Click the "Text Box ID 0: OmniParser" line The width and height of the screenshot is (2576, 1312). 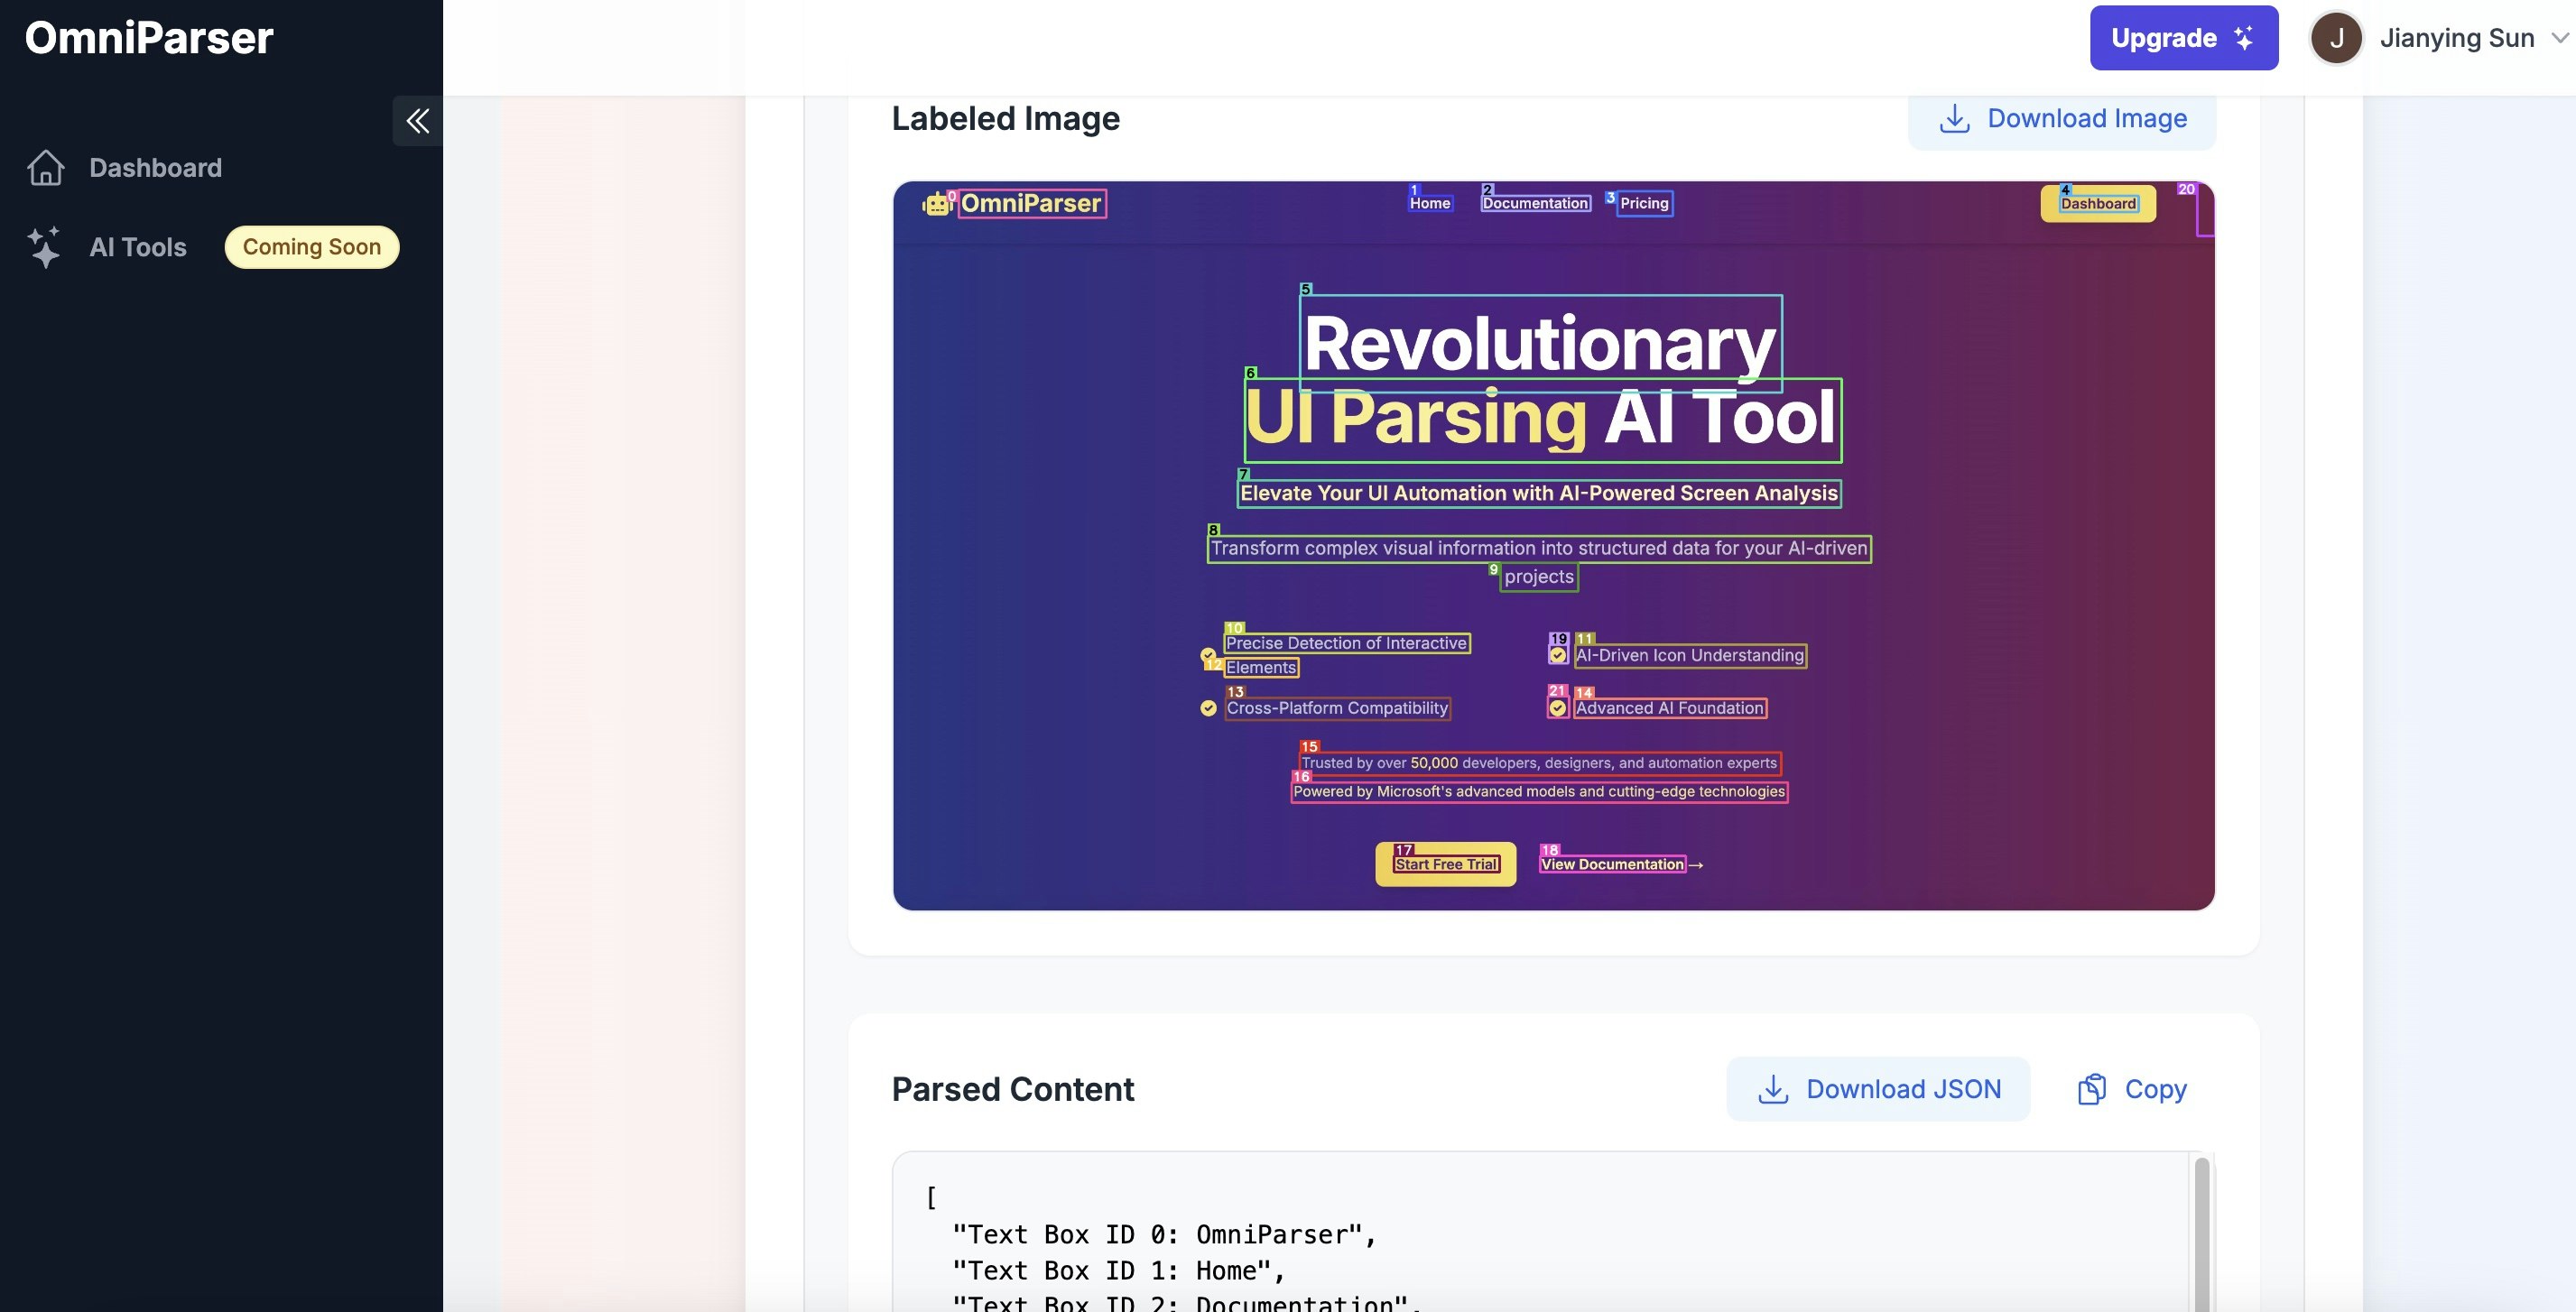click(1164, 1235)
